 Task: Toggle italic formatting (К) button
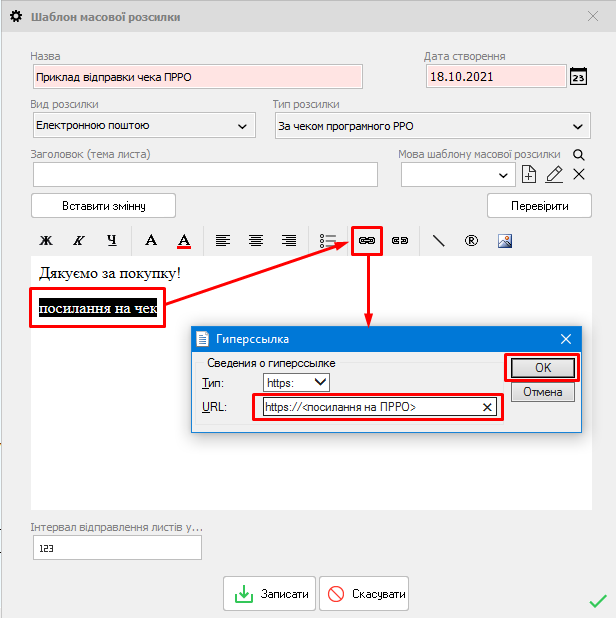78,240
